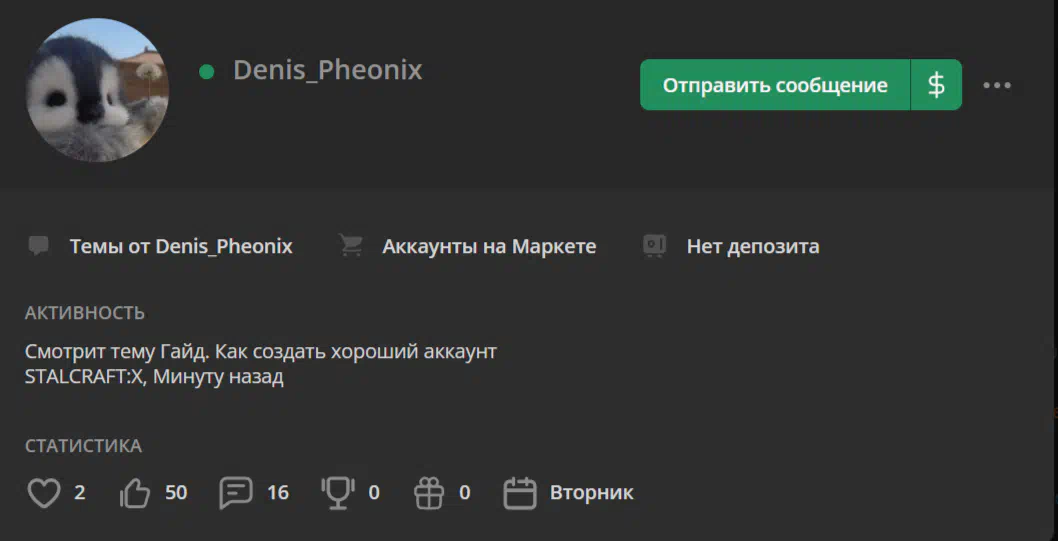Click the Вторник registration date text
1058x541 pixels.
point(592,493)
